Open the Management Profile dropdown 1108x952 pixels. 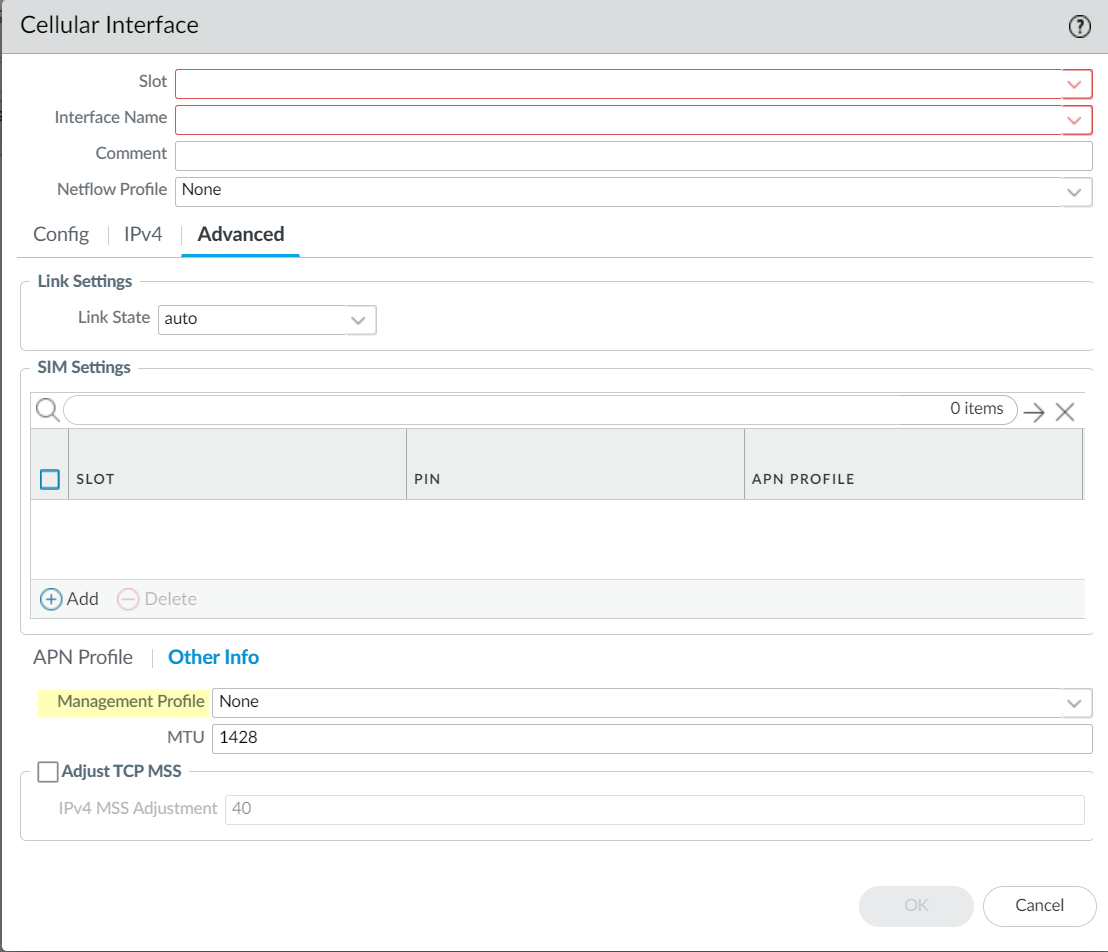pos(1075,703)
